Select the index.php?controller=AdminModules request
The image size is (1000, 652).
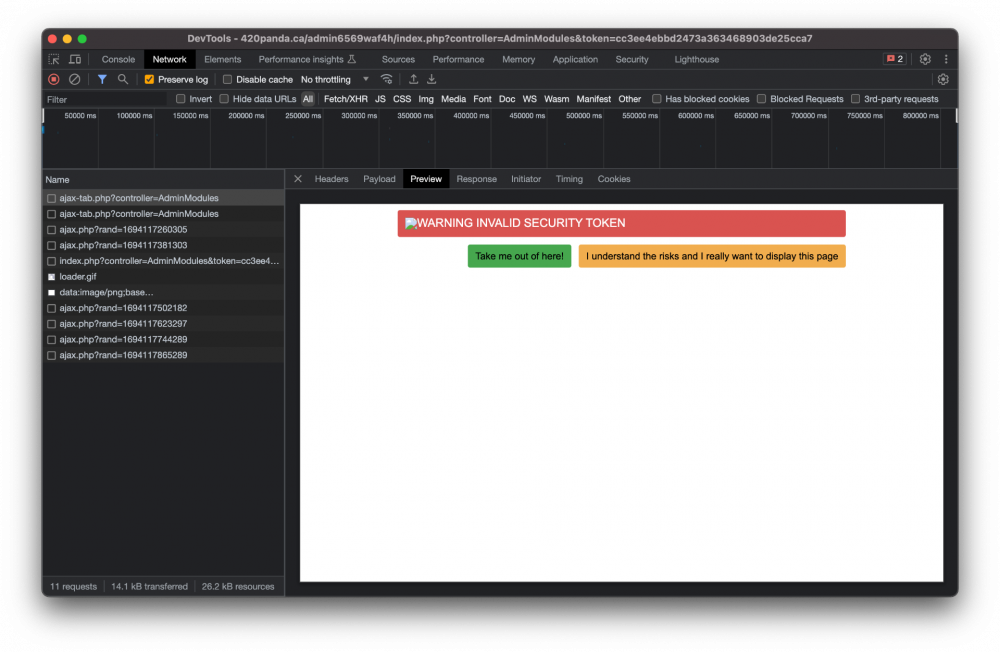pyautogui.click(x=163, y=261)
